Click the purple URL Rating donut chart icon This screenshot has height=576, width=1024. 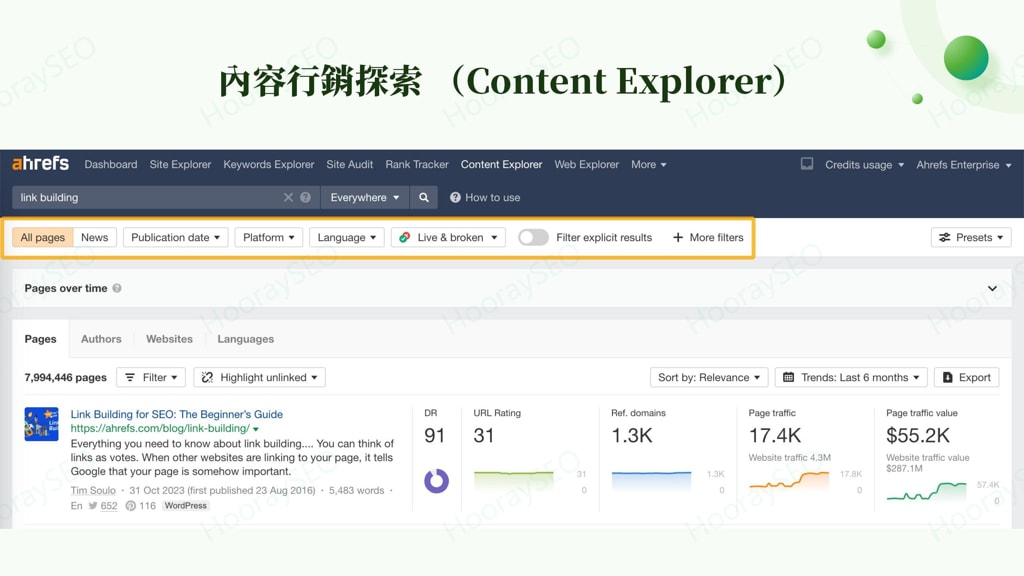click(436, 481)
